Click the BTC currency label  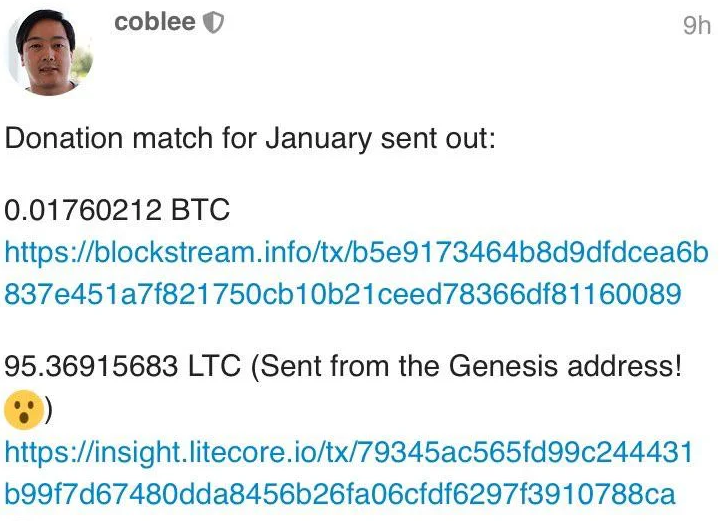pos(200,210)
